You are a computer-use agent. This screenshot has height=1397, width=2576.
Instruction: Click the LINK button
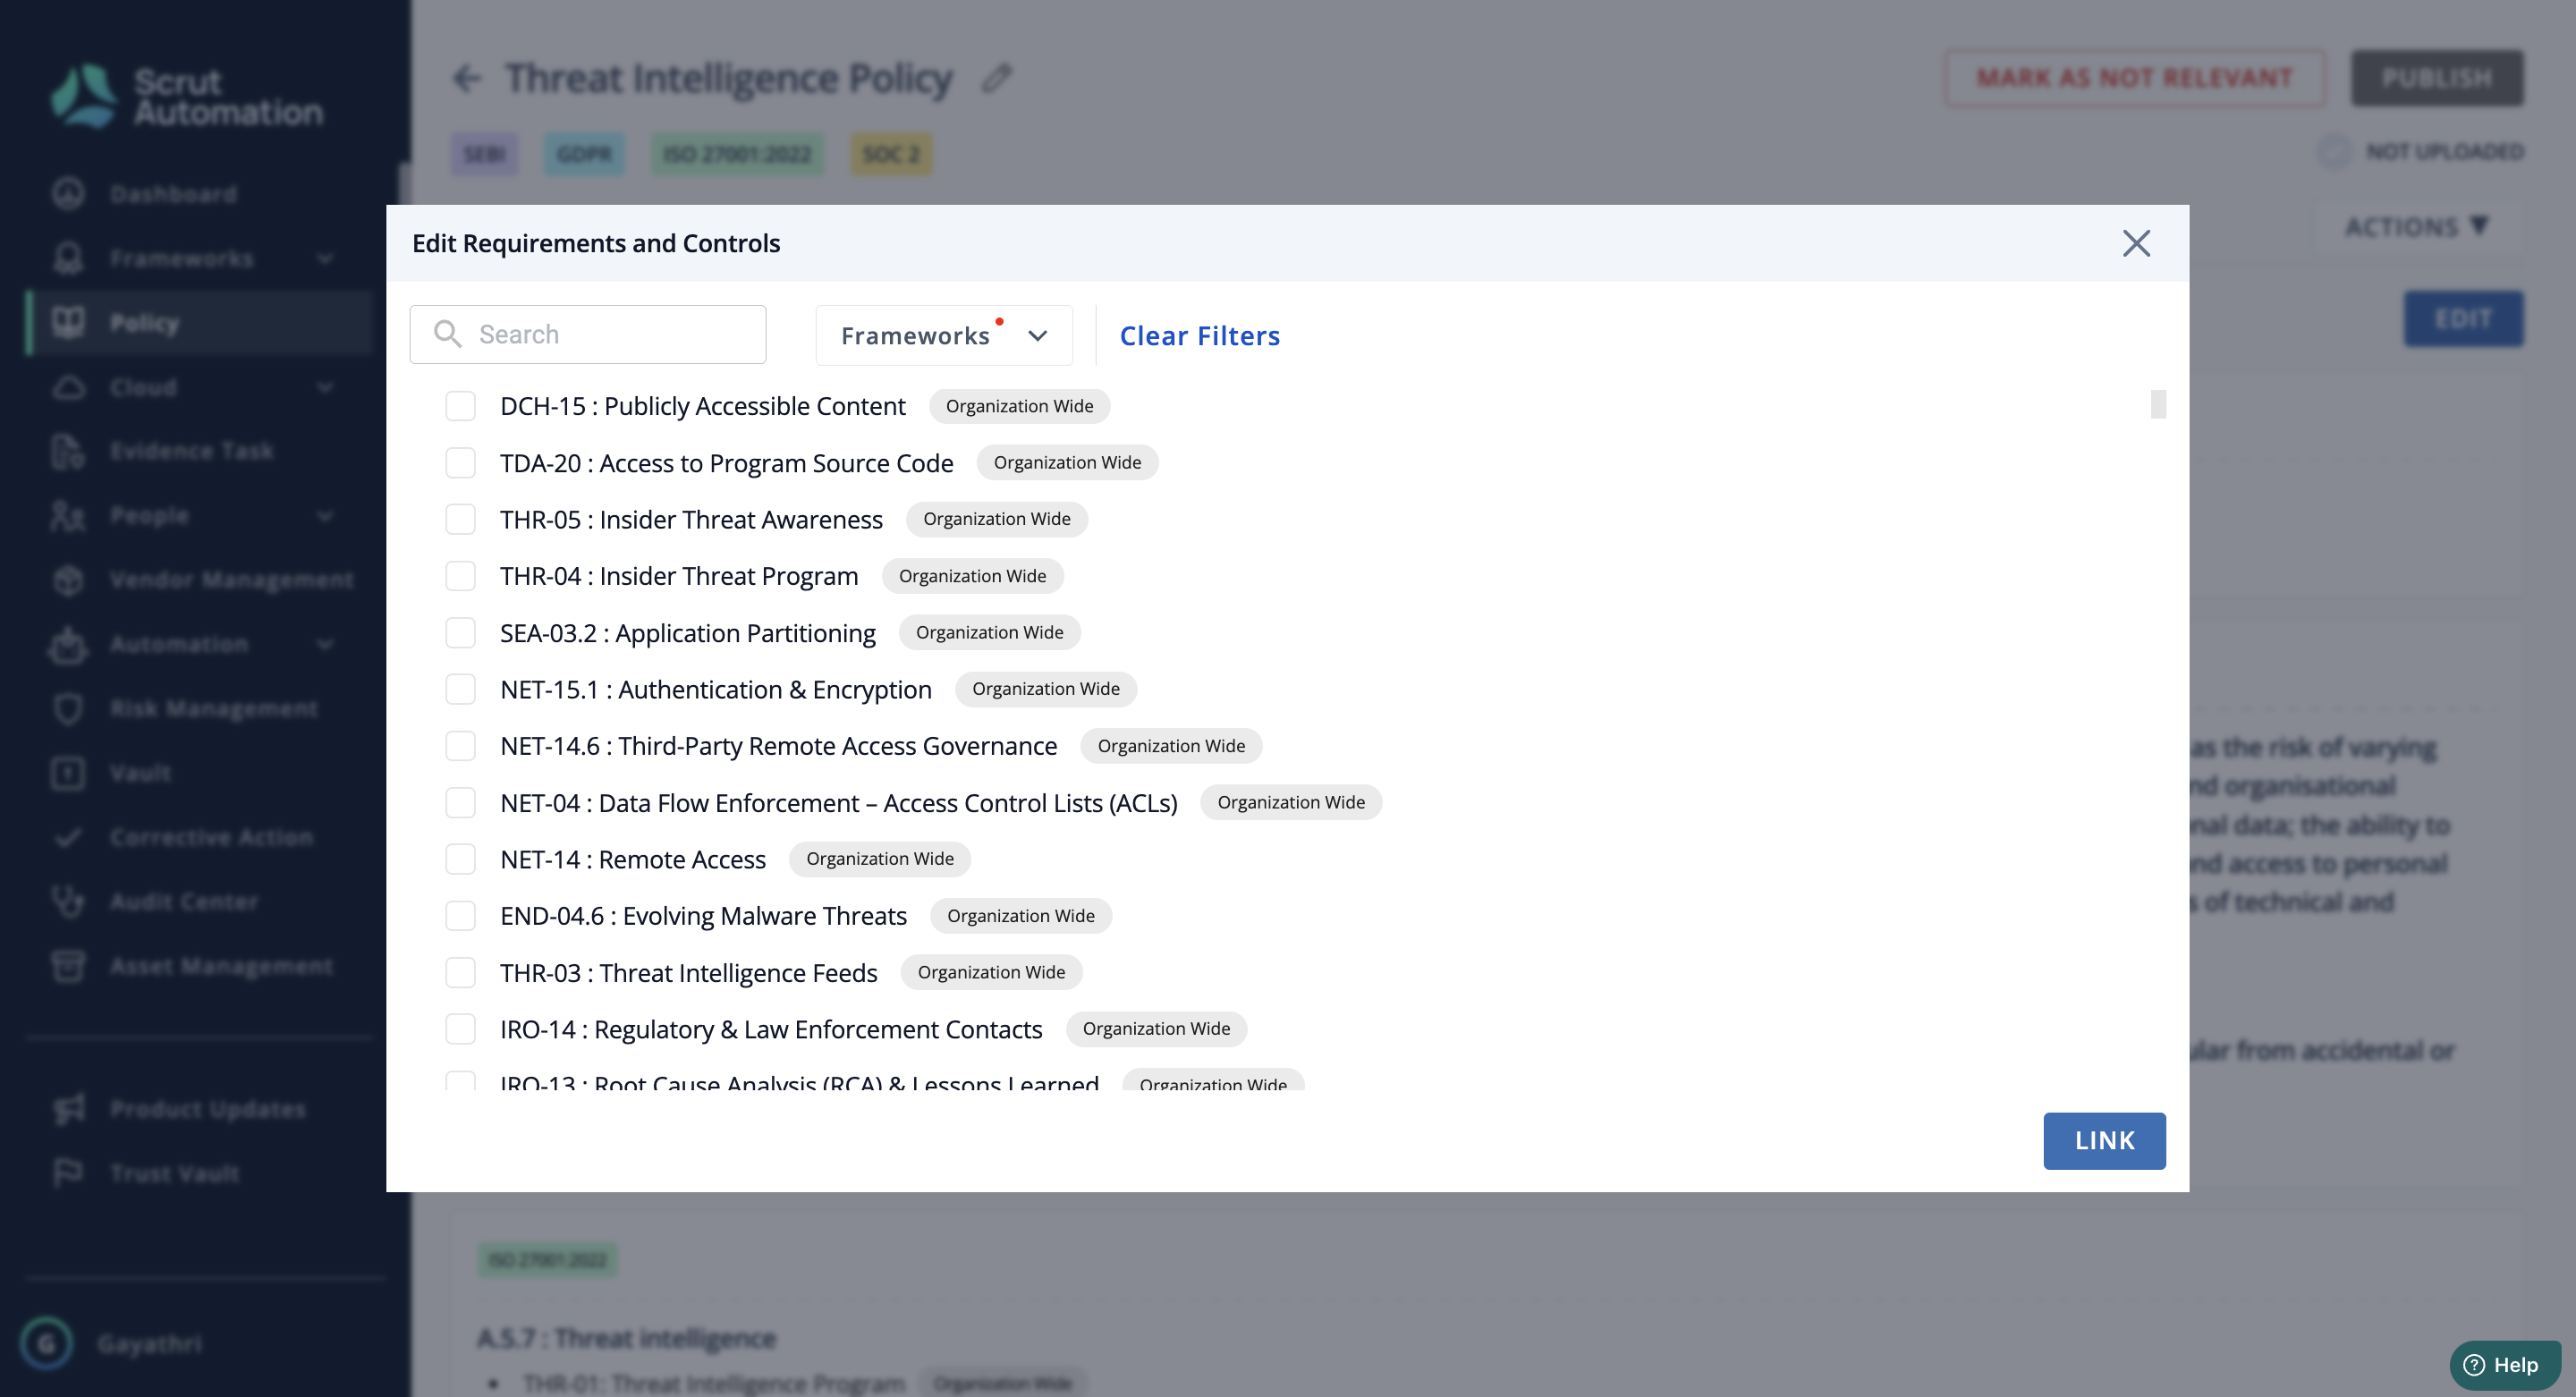tap(2104, 1140)
